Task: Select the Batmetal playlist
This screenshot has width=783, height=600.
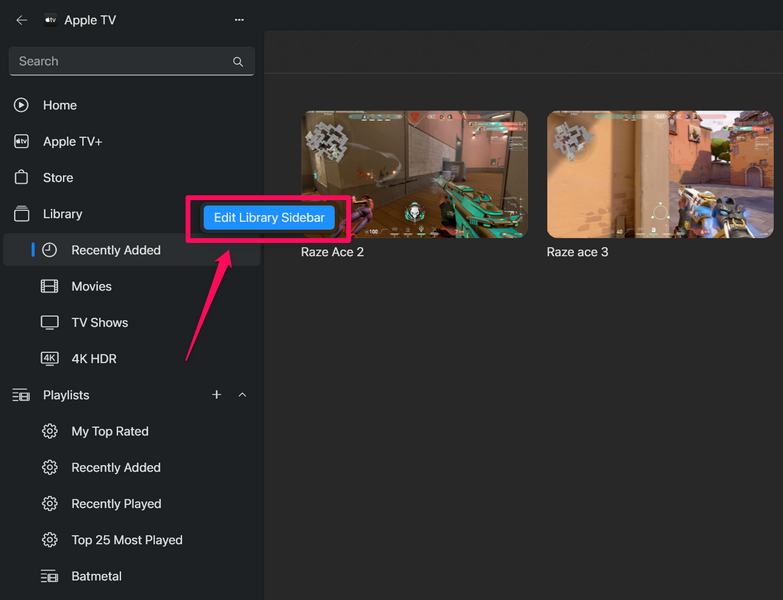Action: (96, 576)
